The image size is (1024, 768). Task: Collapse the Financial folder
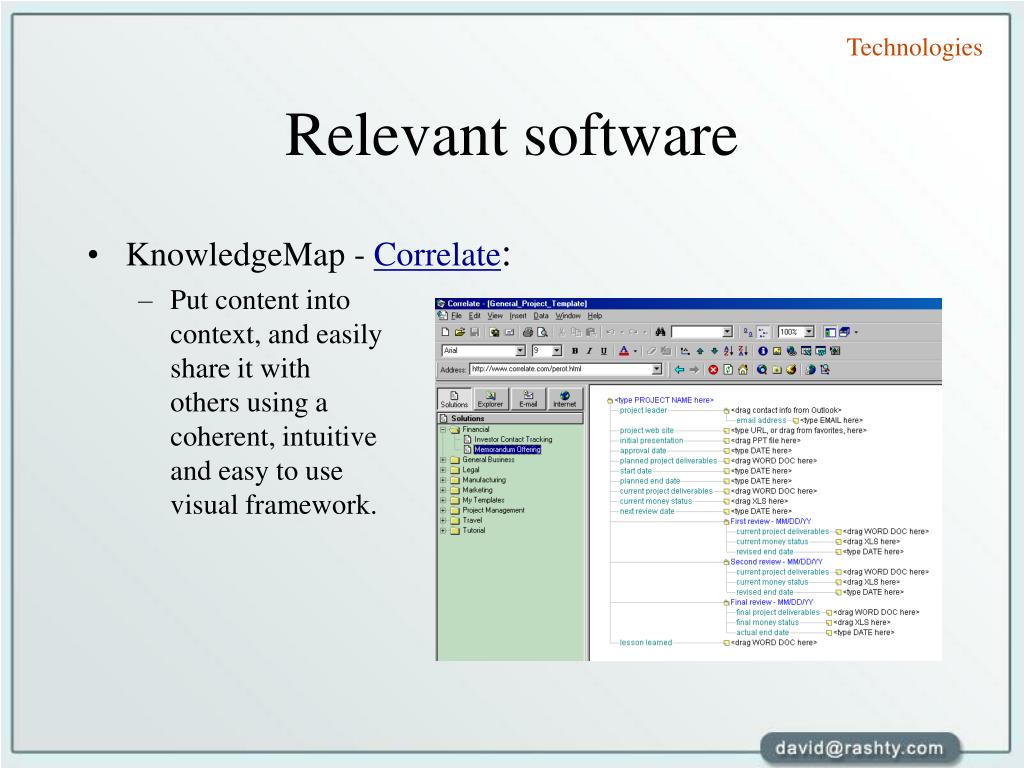click(x=443, y=430)
